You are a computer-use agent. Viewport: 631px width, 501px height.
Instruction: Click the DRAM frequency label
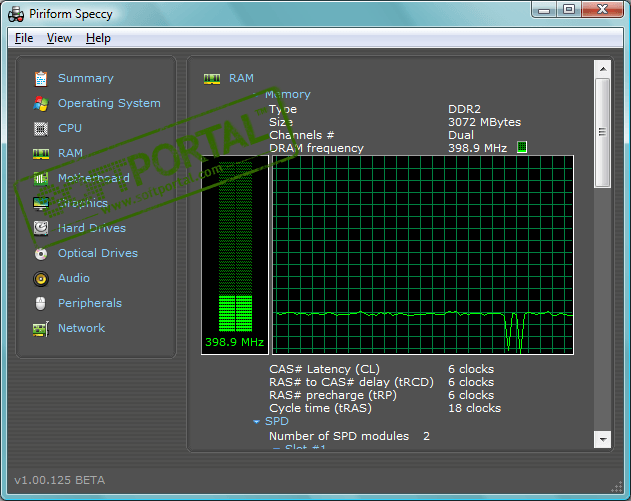(x=316, y=148)
